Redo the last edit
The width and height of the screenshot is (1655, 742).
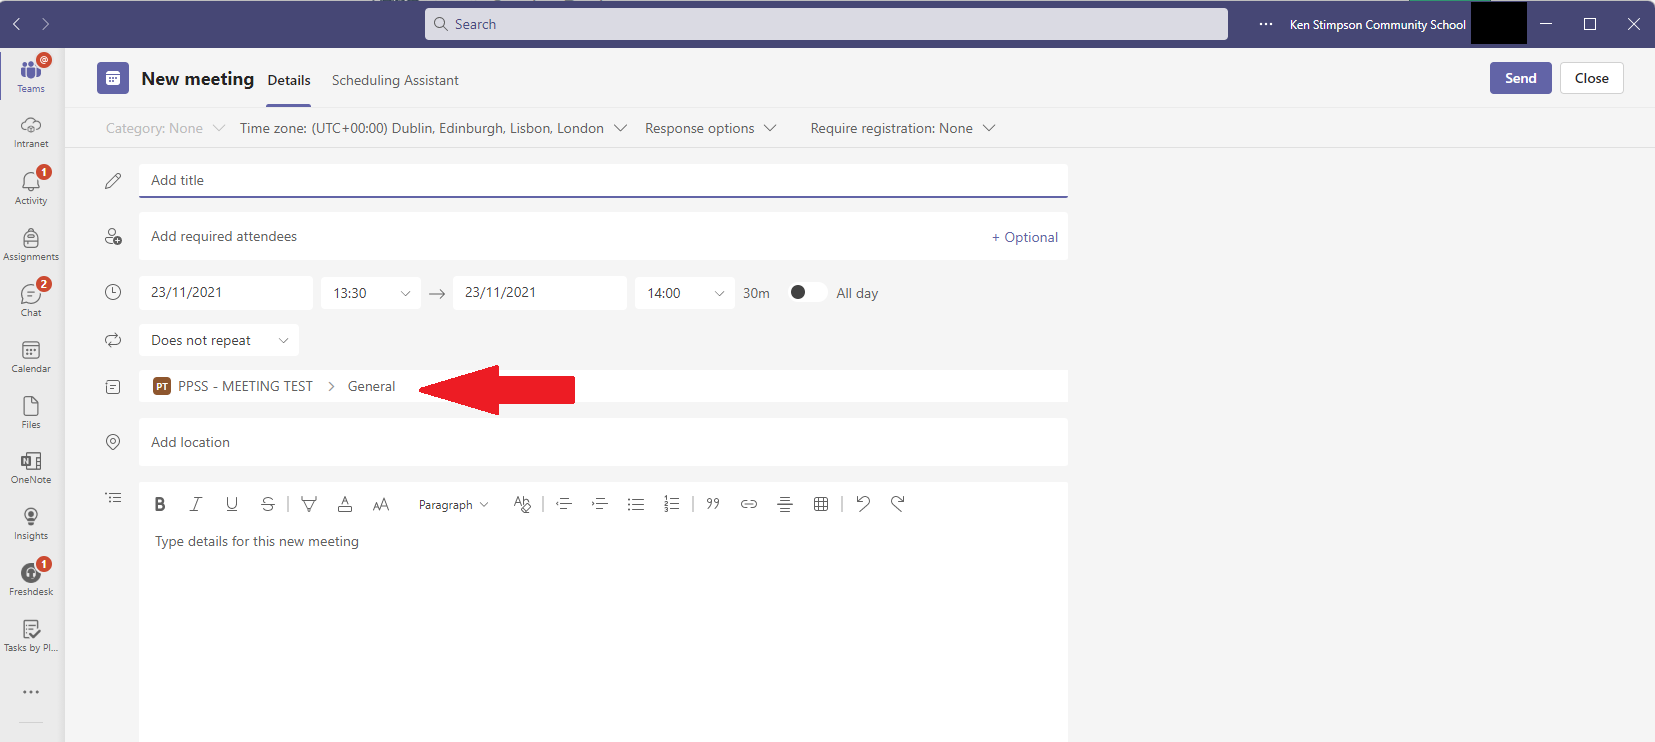tap(898, 504)
